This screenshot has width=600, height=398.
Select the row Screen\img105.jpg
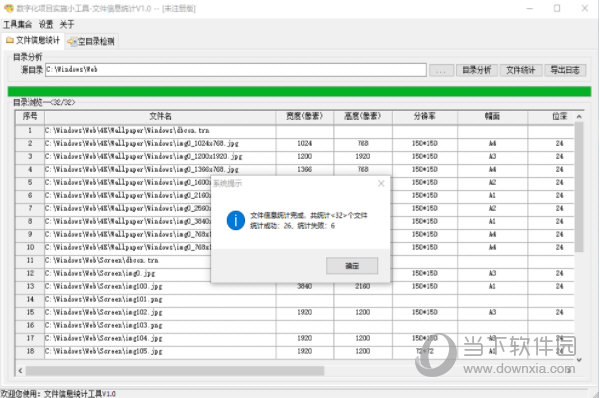point(295,352)
